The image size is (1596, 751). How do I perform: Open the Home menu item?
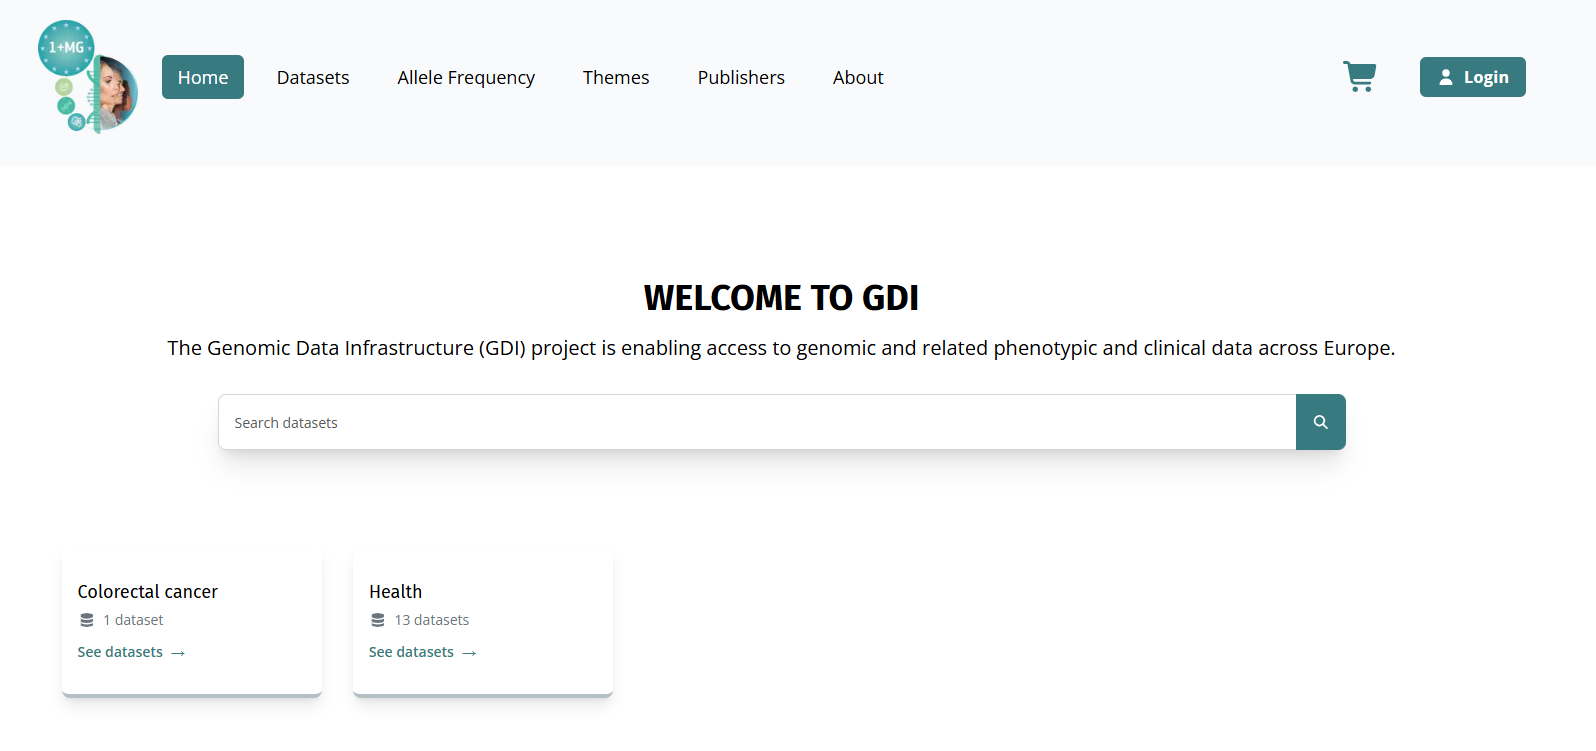203,77
